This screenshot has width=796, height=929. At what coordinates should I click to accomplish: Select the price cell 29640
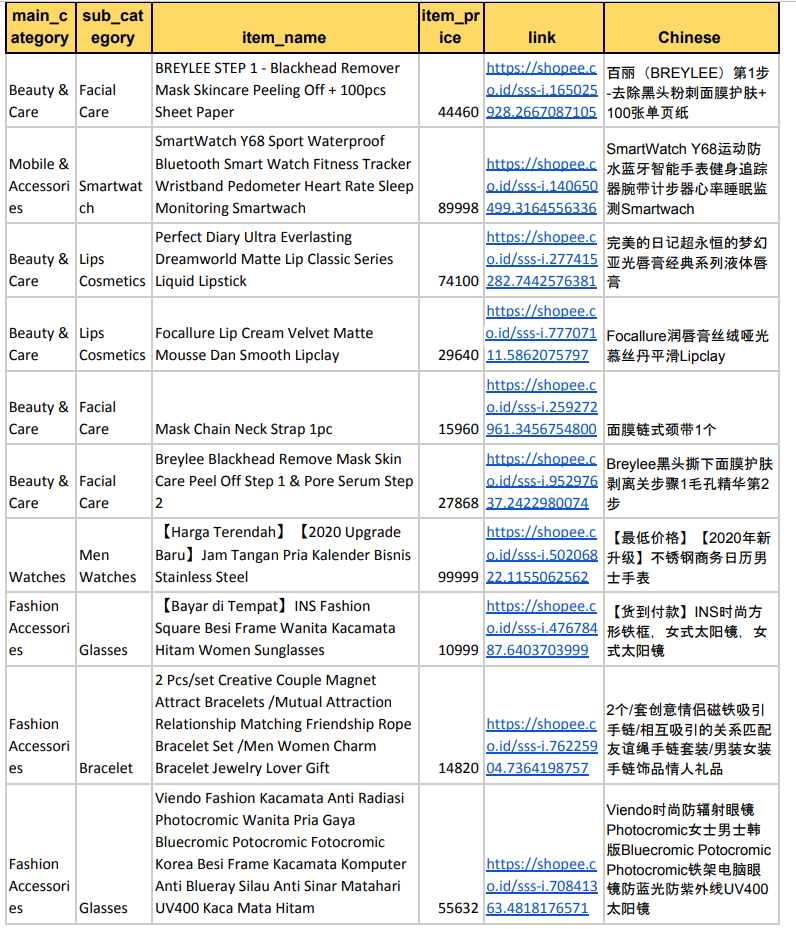pos(451,334)
